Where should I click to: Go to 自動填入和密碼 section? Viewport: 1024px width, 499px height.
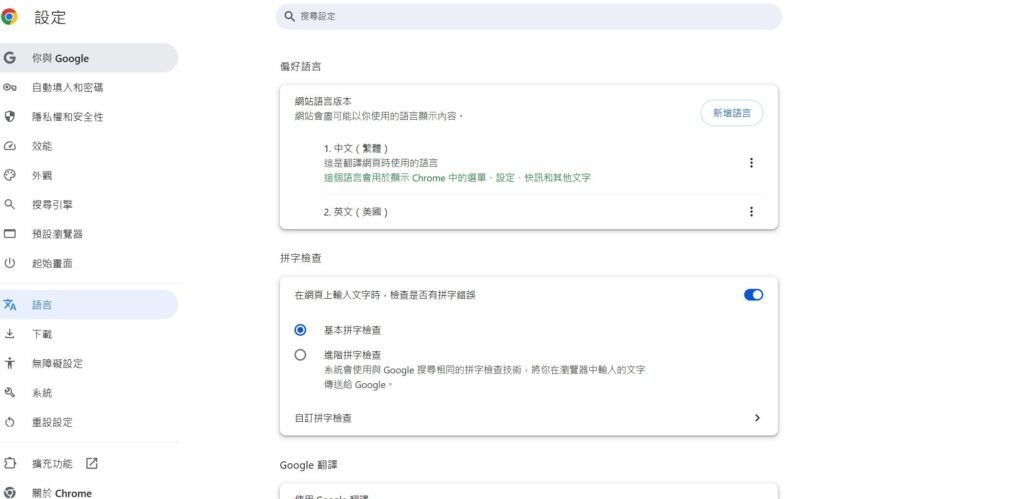pos(89,88)
